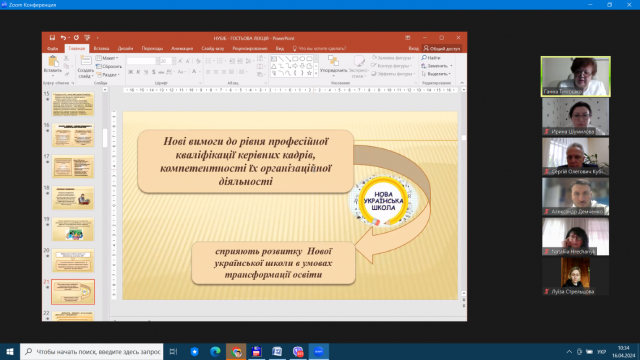Click Ирина Шумилова participant video tile
Screen dimensions: 640x360
(x=576, y=117)
